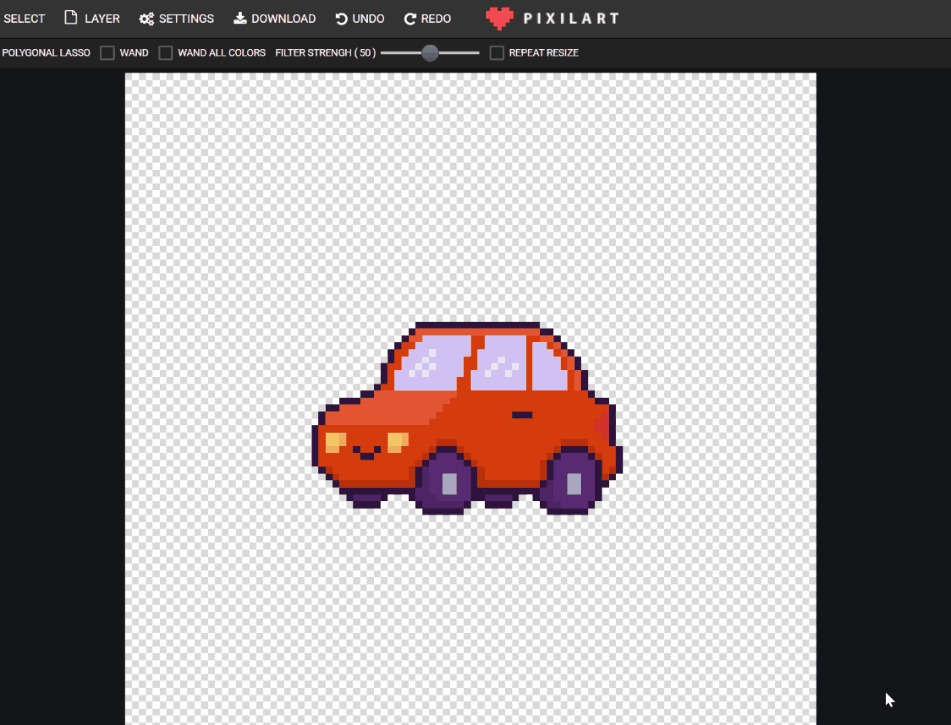
Task: Click the Repeat Resize label
Action: 543,53
